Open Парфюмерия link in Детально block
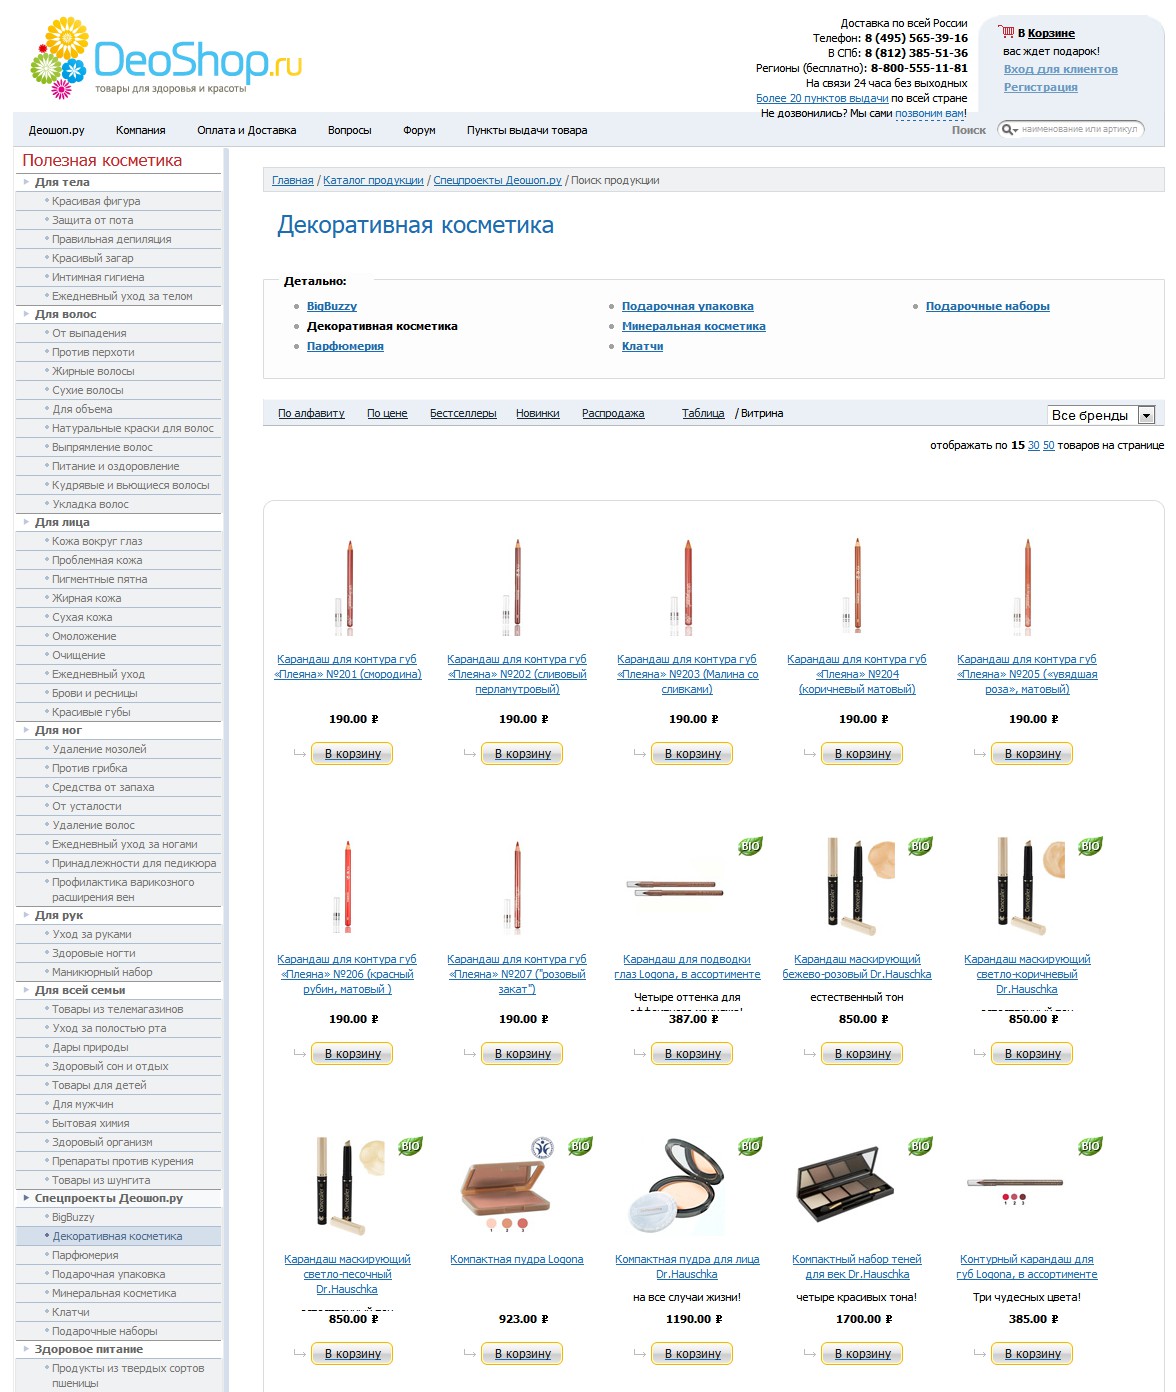Viewport: 1176px width, 1392px height. click(345, 346)
